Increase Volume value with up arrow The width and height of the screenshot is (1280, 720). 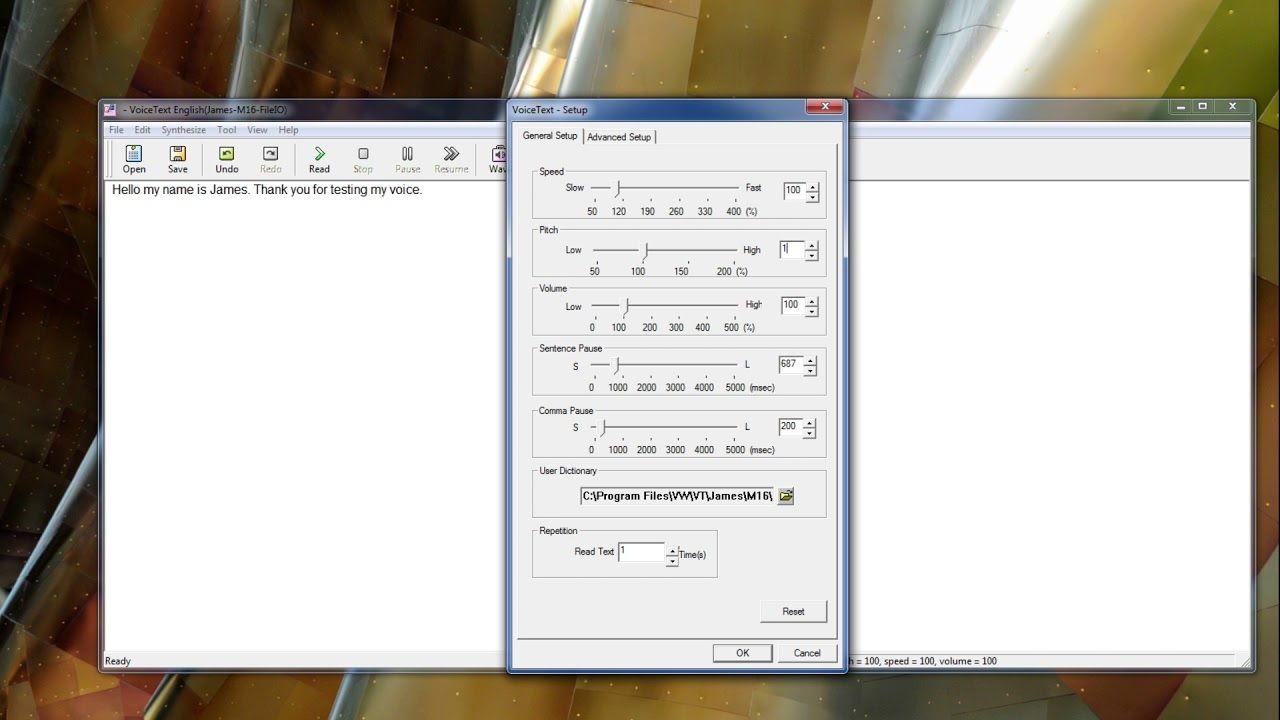[811, 300]
